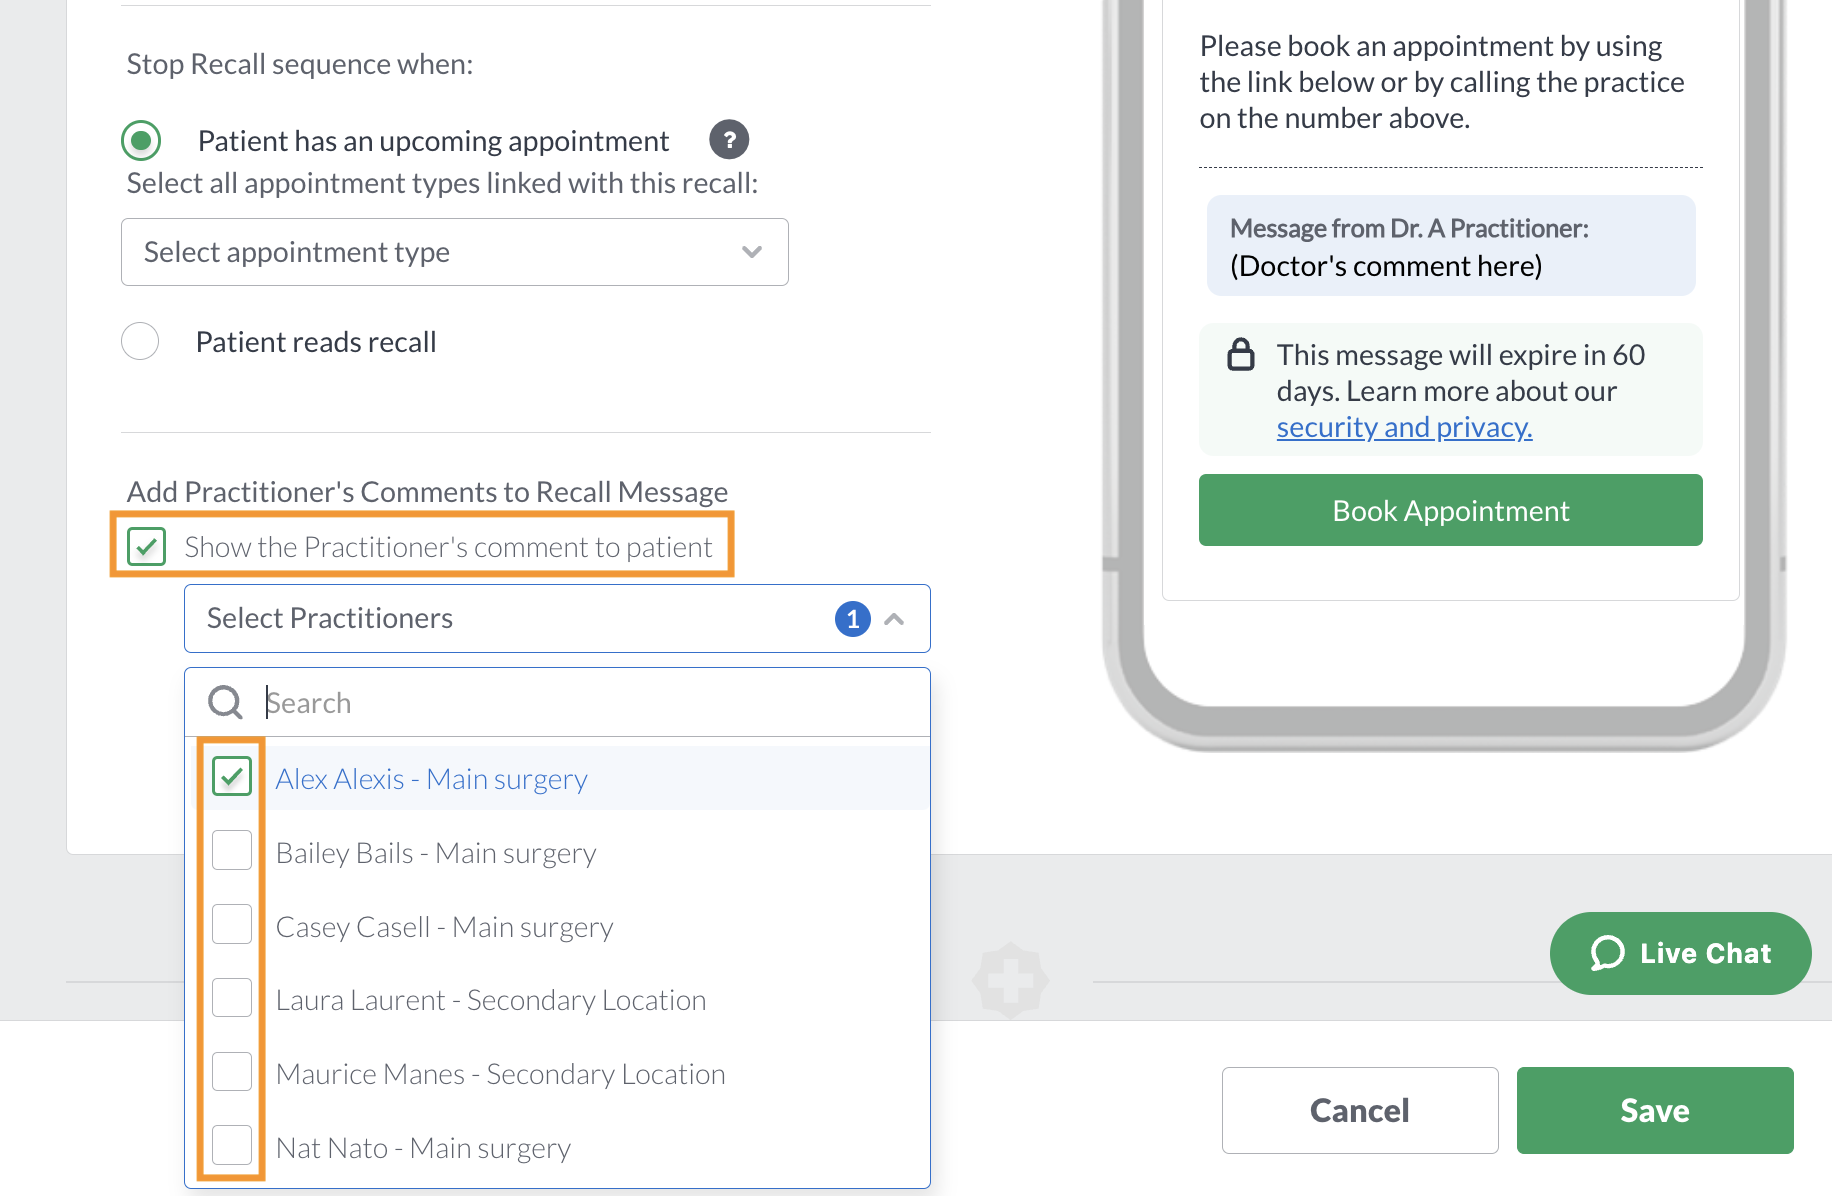The width and height of the screenshot is (1832, 1196).
Task: Open the 'security and privacy' link
Action: (x=1404, y=427)
